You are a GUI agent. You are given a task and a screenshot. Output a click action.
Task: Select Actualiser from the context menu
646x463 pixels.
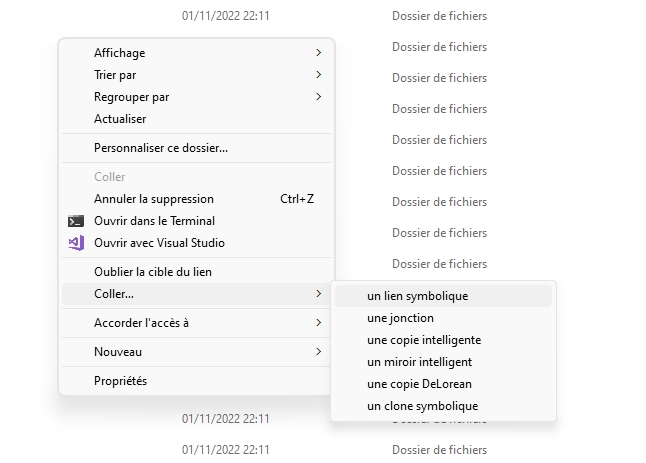(x=120, y=119)
